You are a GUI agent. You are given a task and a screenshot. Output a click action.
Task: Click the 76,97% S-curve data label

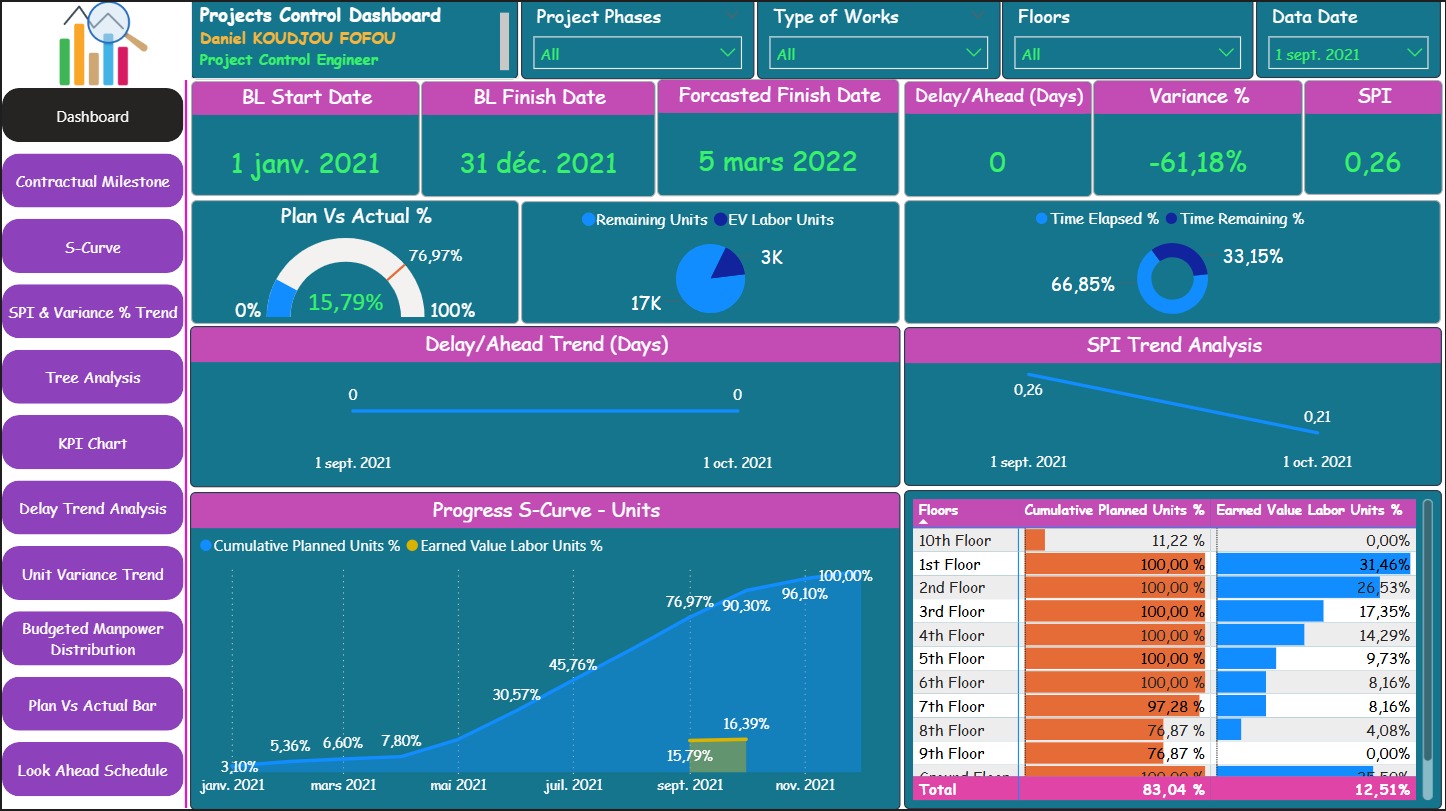coord(690,601)
